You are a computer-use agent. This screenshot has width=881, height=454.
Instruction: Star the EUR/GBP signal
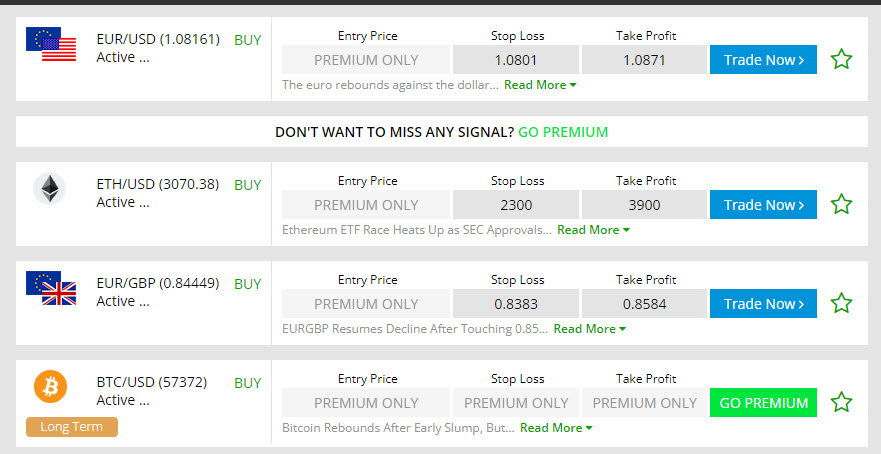point(841,303)
